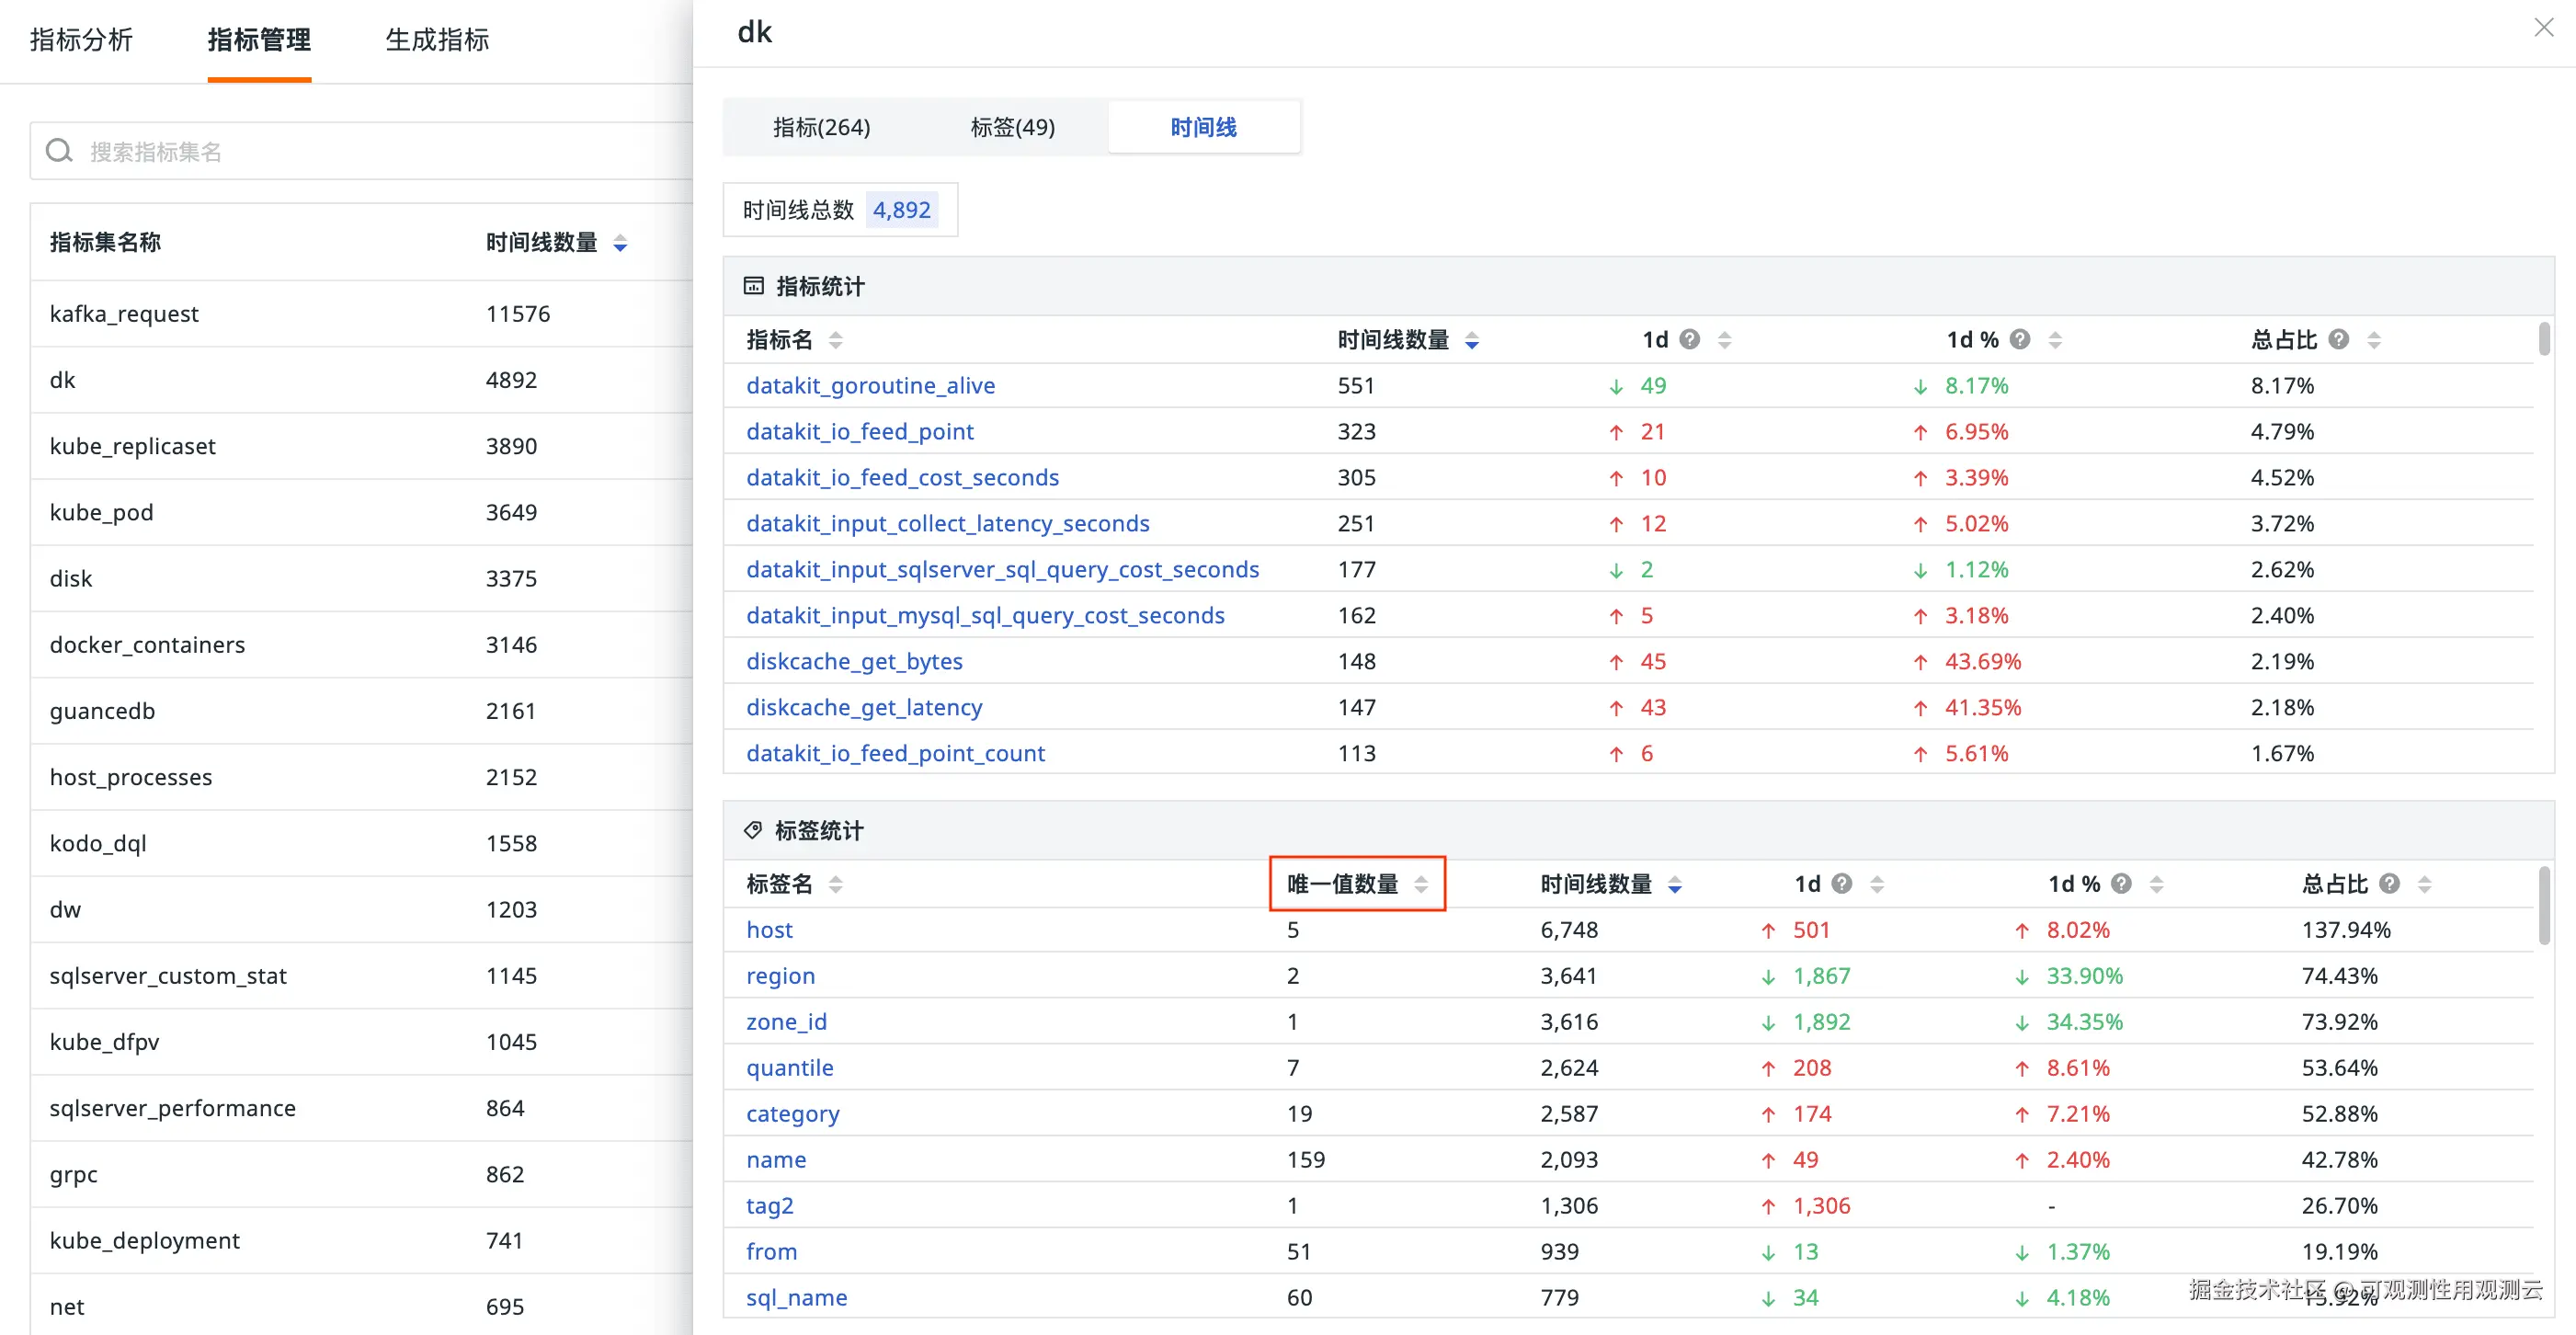Switch to the 指标(264) tab
This screenshot has height=1335, width=2576.
coord(821,127)
